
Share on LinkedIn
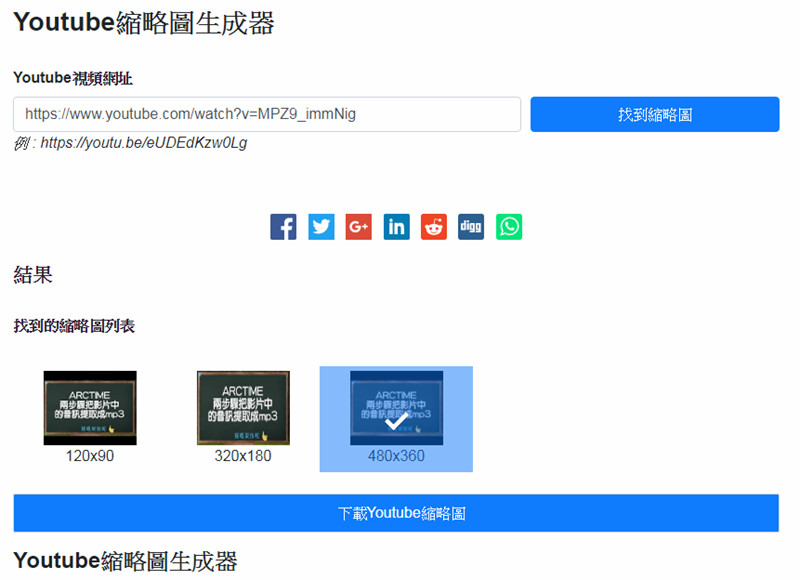[396, 226]
